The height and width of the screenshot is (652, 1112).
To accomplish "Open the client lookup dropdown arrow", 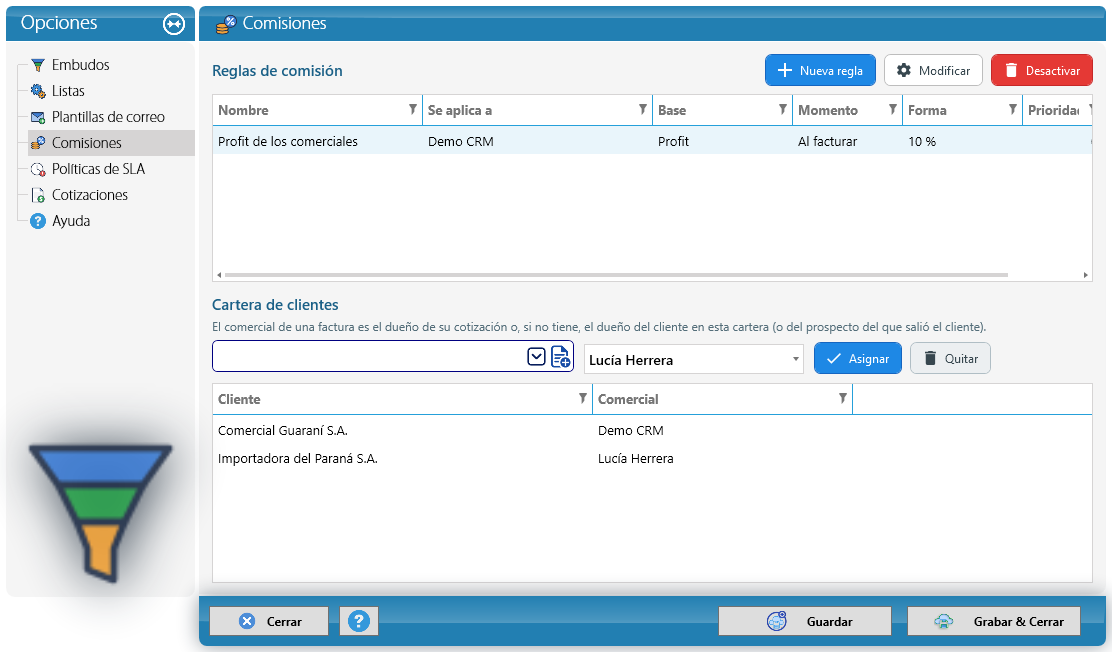I will pyautogui.click(x=536, y=357).
